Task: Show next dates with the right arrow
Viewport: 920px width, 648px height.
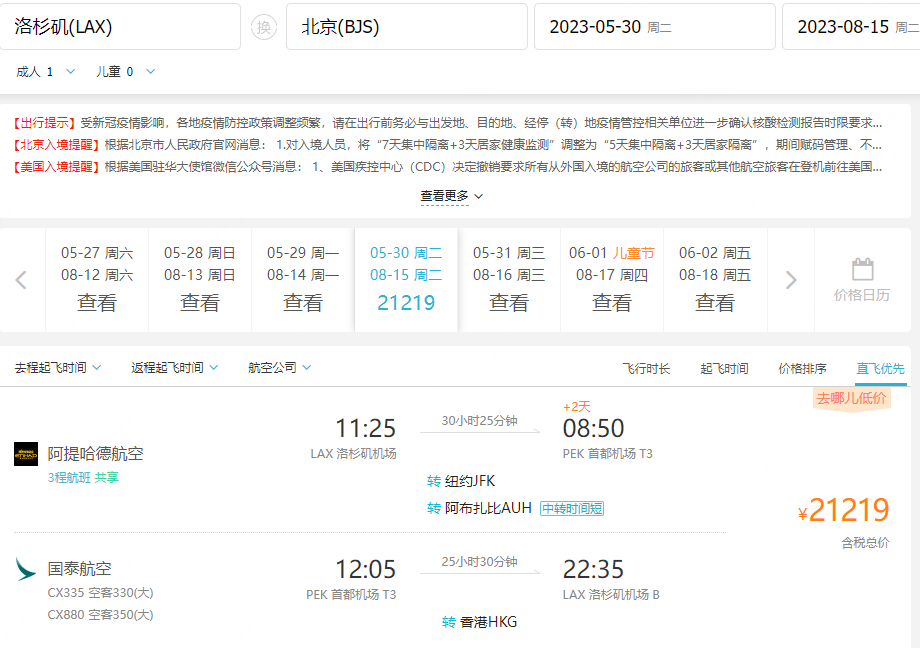Action: (791, 280)
